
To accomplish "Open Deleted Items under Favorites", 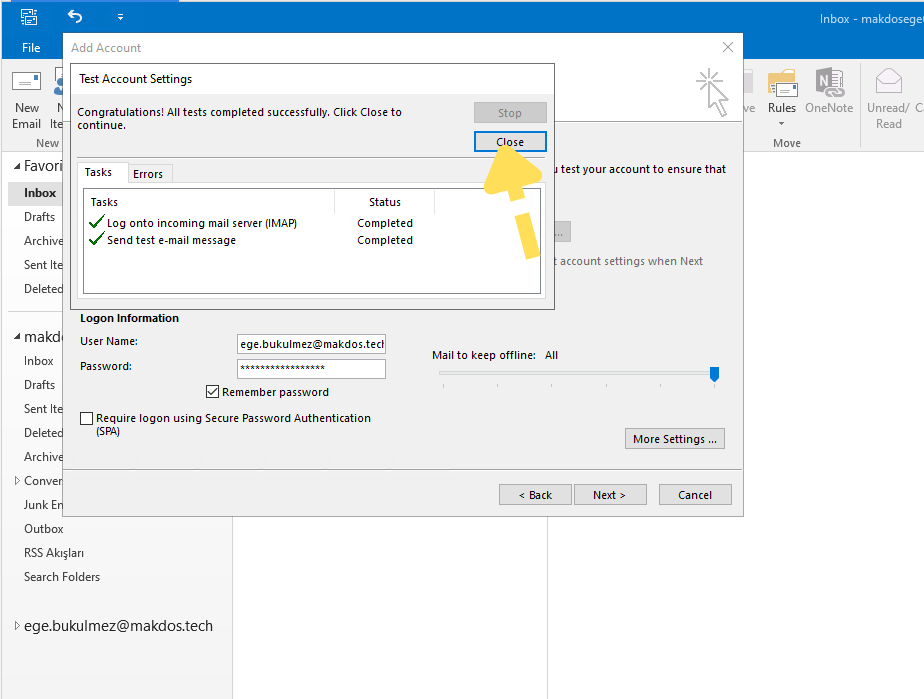I will [42, 289].
